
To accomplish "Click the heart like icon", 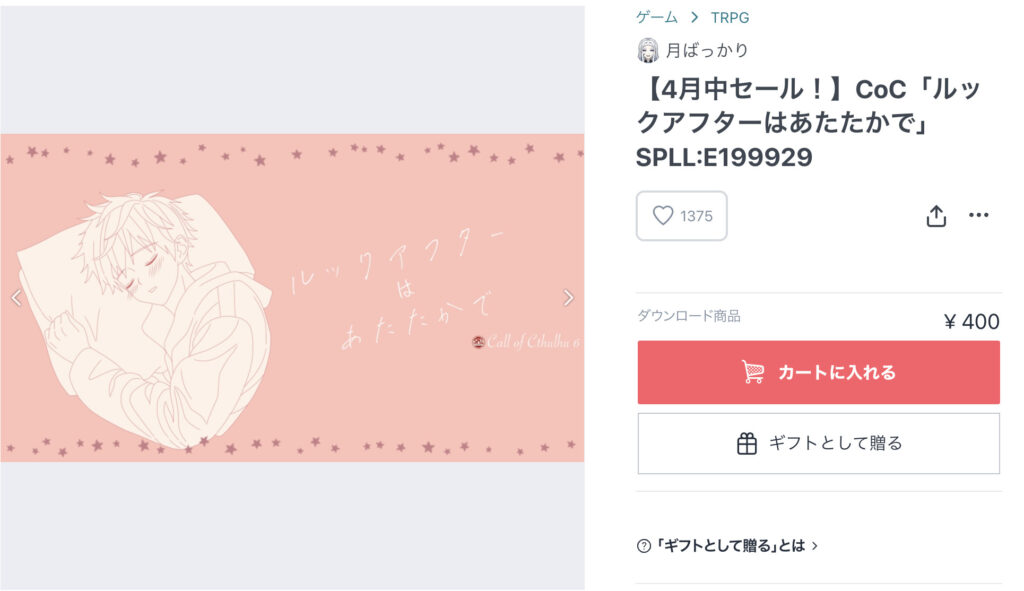I will click(x=662, y=216).
